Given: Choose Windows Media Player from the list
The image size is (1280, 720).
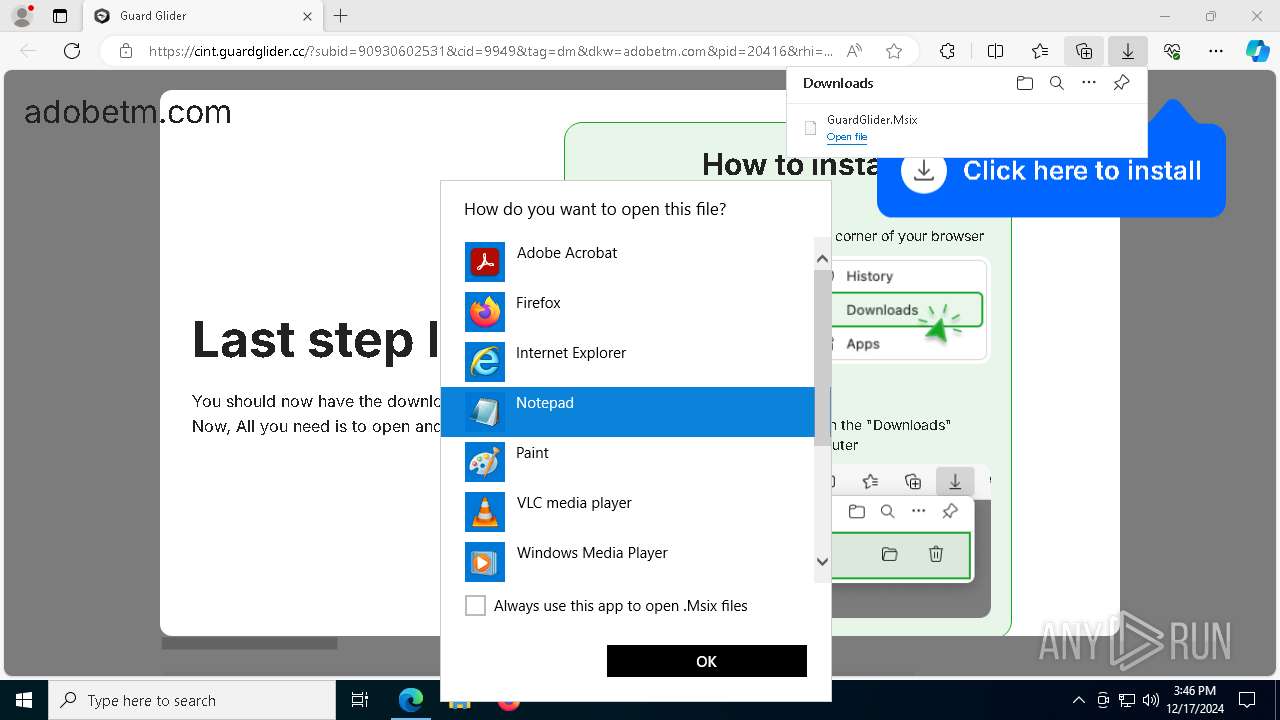Looking at the screenshot, I should [x=628, y=562].
